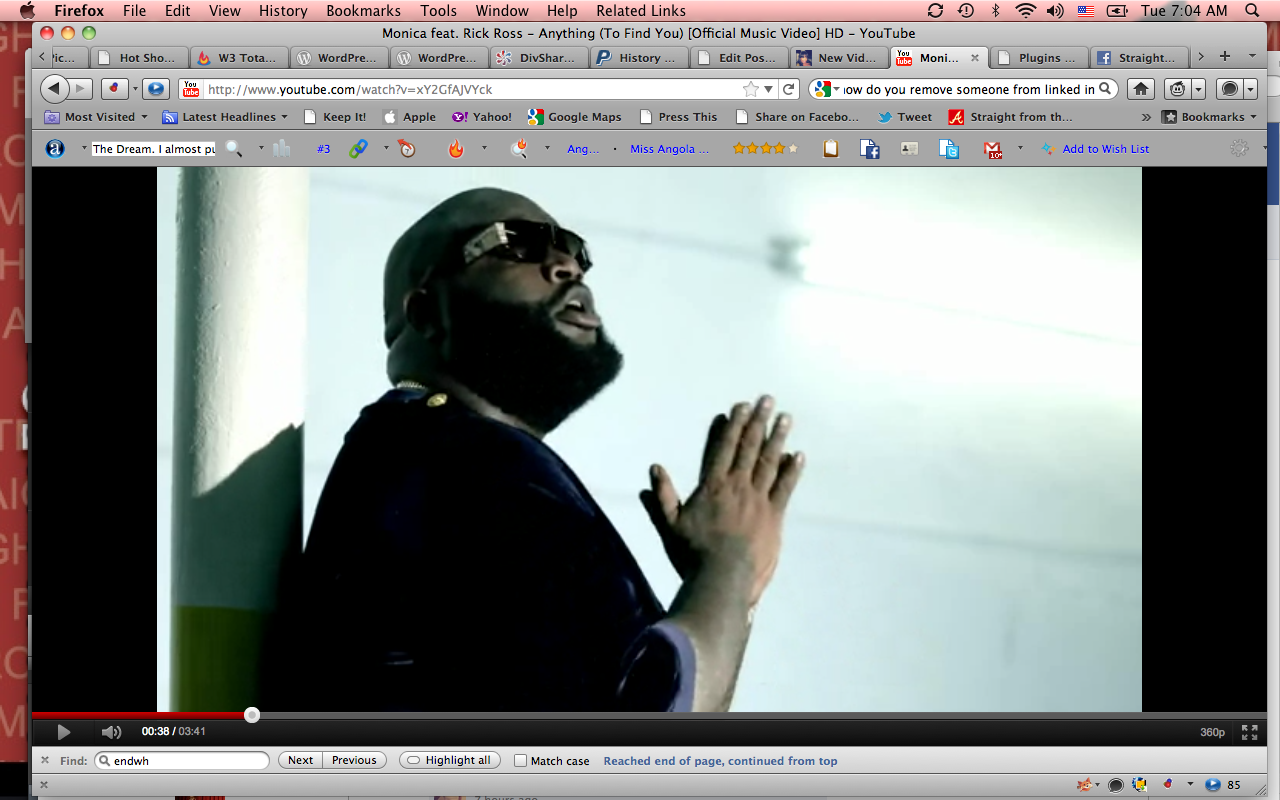Enable Match case checkbox
Image resolution: width=1280 pixels, height=800 pixels.
point(520,761)
